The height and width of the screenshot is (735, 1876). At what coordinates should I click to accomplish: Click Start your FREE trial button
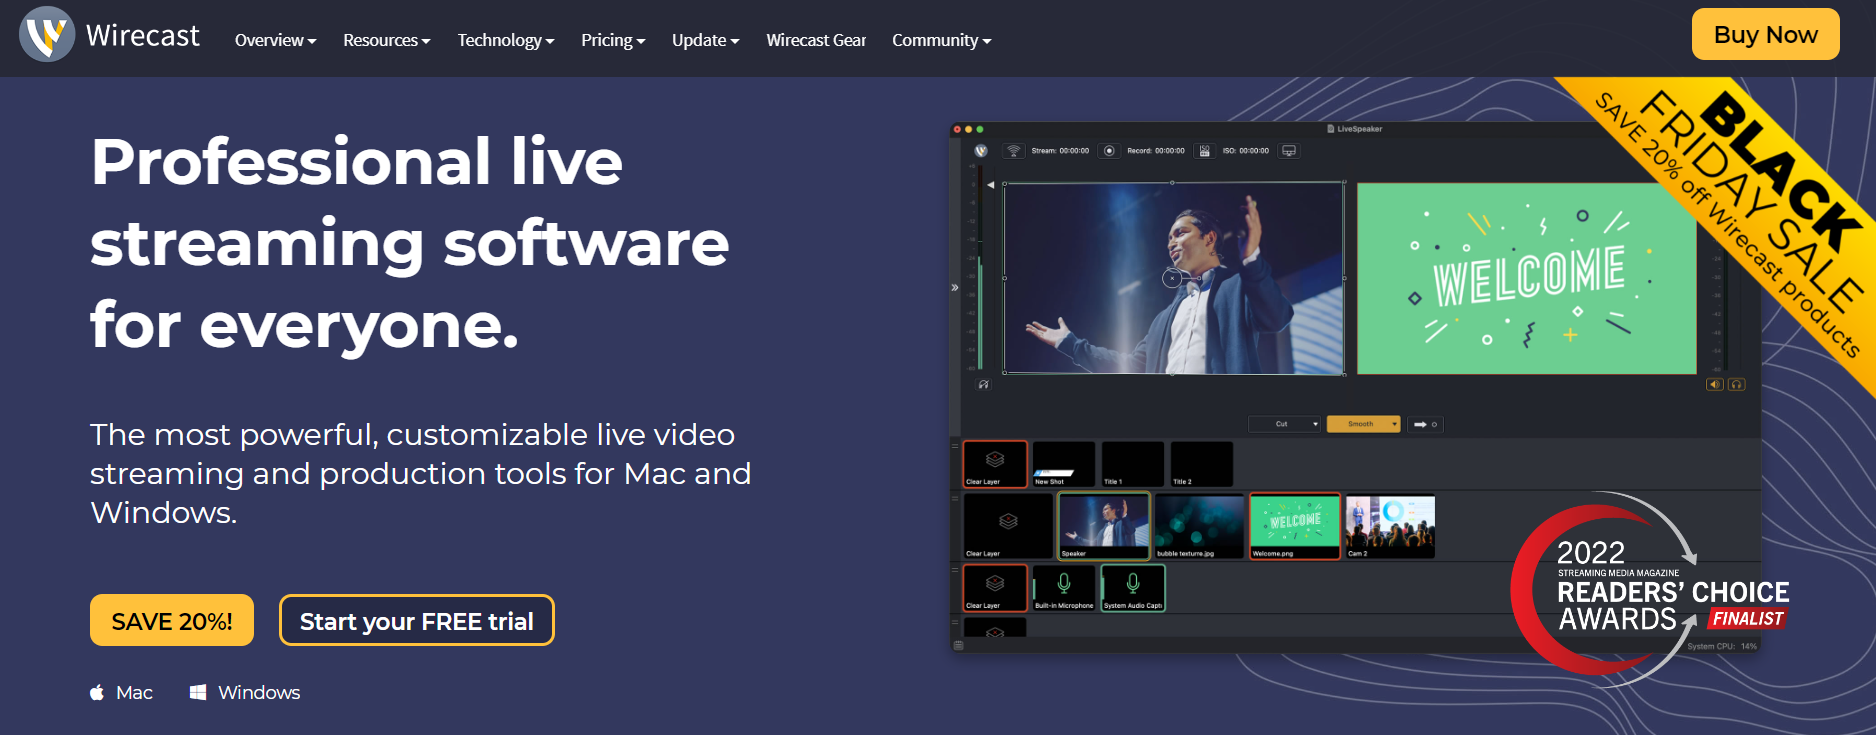[416, 621]
